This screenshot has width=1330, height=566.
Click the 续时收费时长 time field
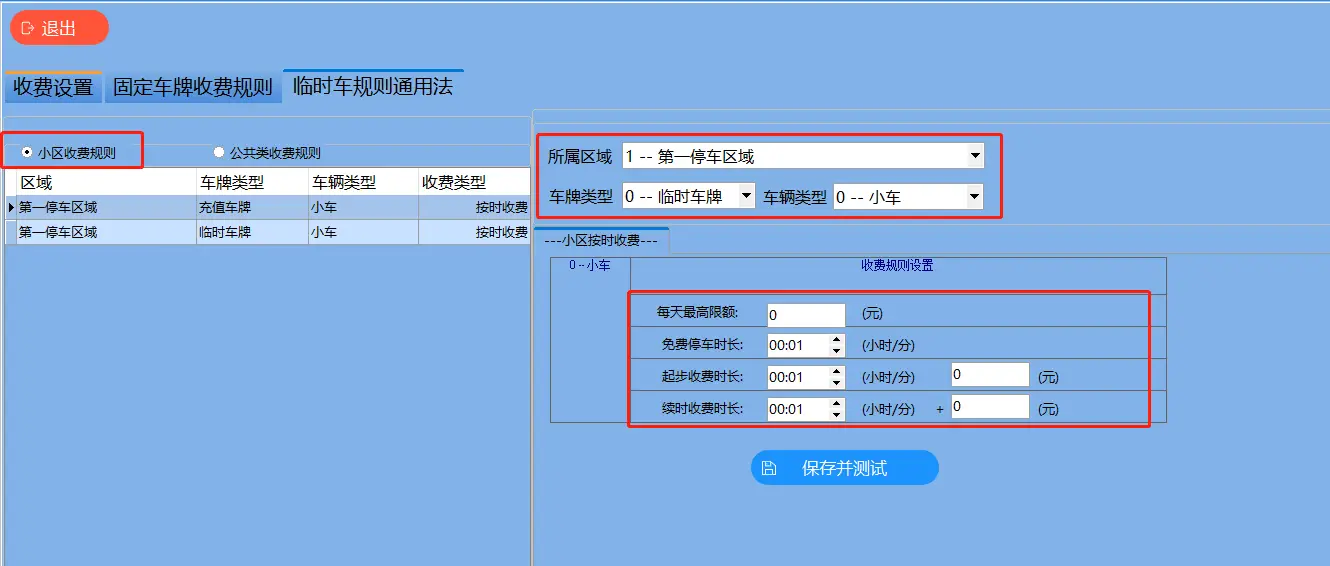click(x=798, y=409)
